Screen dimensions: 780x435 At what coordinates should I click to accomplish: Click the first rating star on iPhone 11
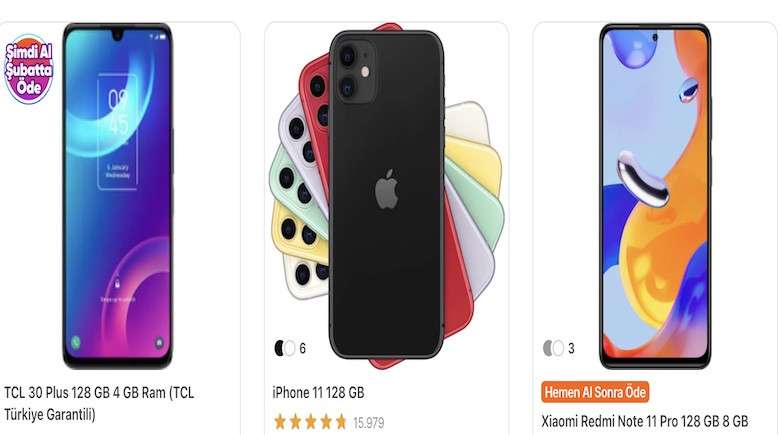281,422
